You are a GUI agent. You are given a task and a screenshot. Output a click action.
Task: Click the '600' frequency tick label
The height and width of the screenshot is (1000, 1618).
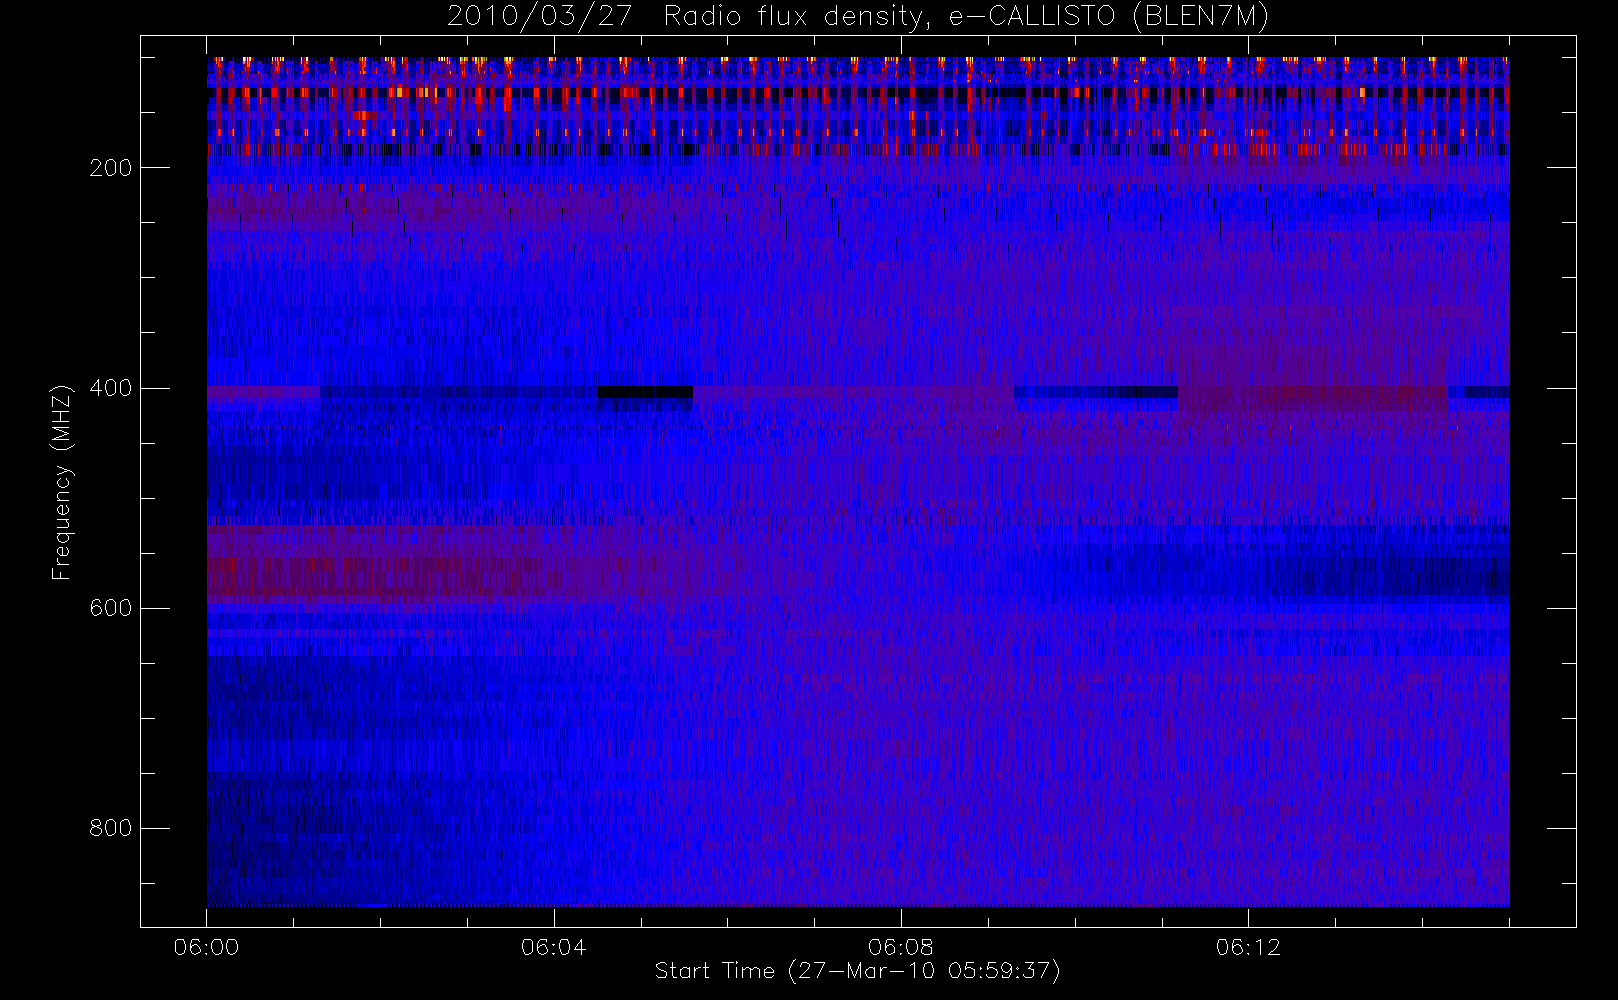click(x=110, y=608)
